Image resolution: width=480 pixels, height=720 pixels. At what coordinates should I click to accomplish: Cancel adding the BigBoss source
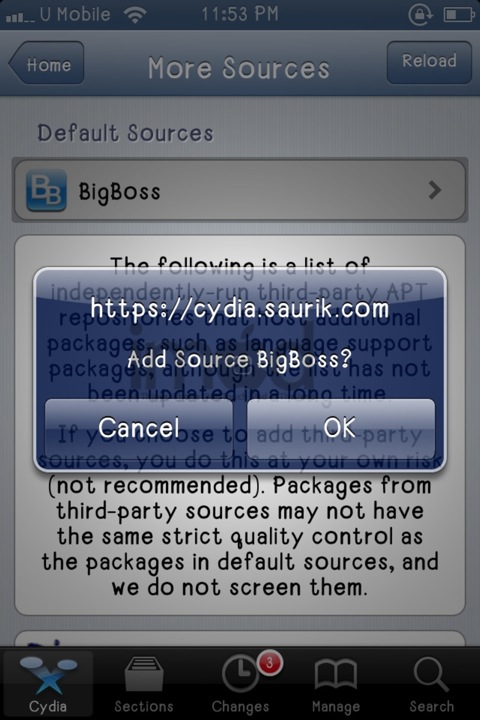pyautogui.click(x=139, y=427)
